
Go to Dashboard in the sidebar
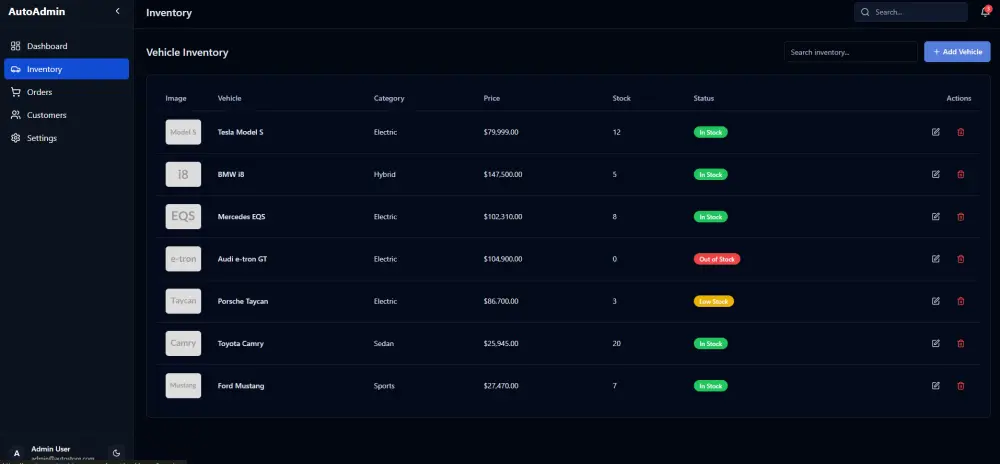click(x=66, y=46)
